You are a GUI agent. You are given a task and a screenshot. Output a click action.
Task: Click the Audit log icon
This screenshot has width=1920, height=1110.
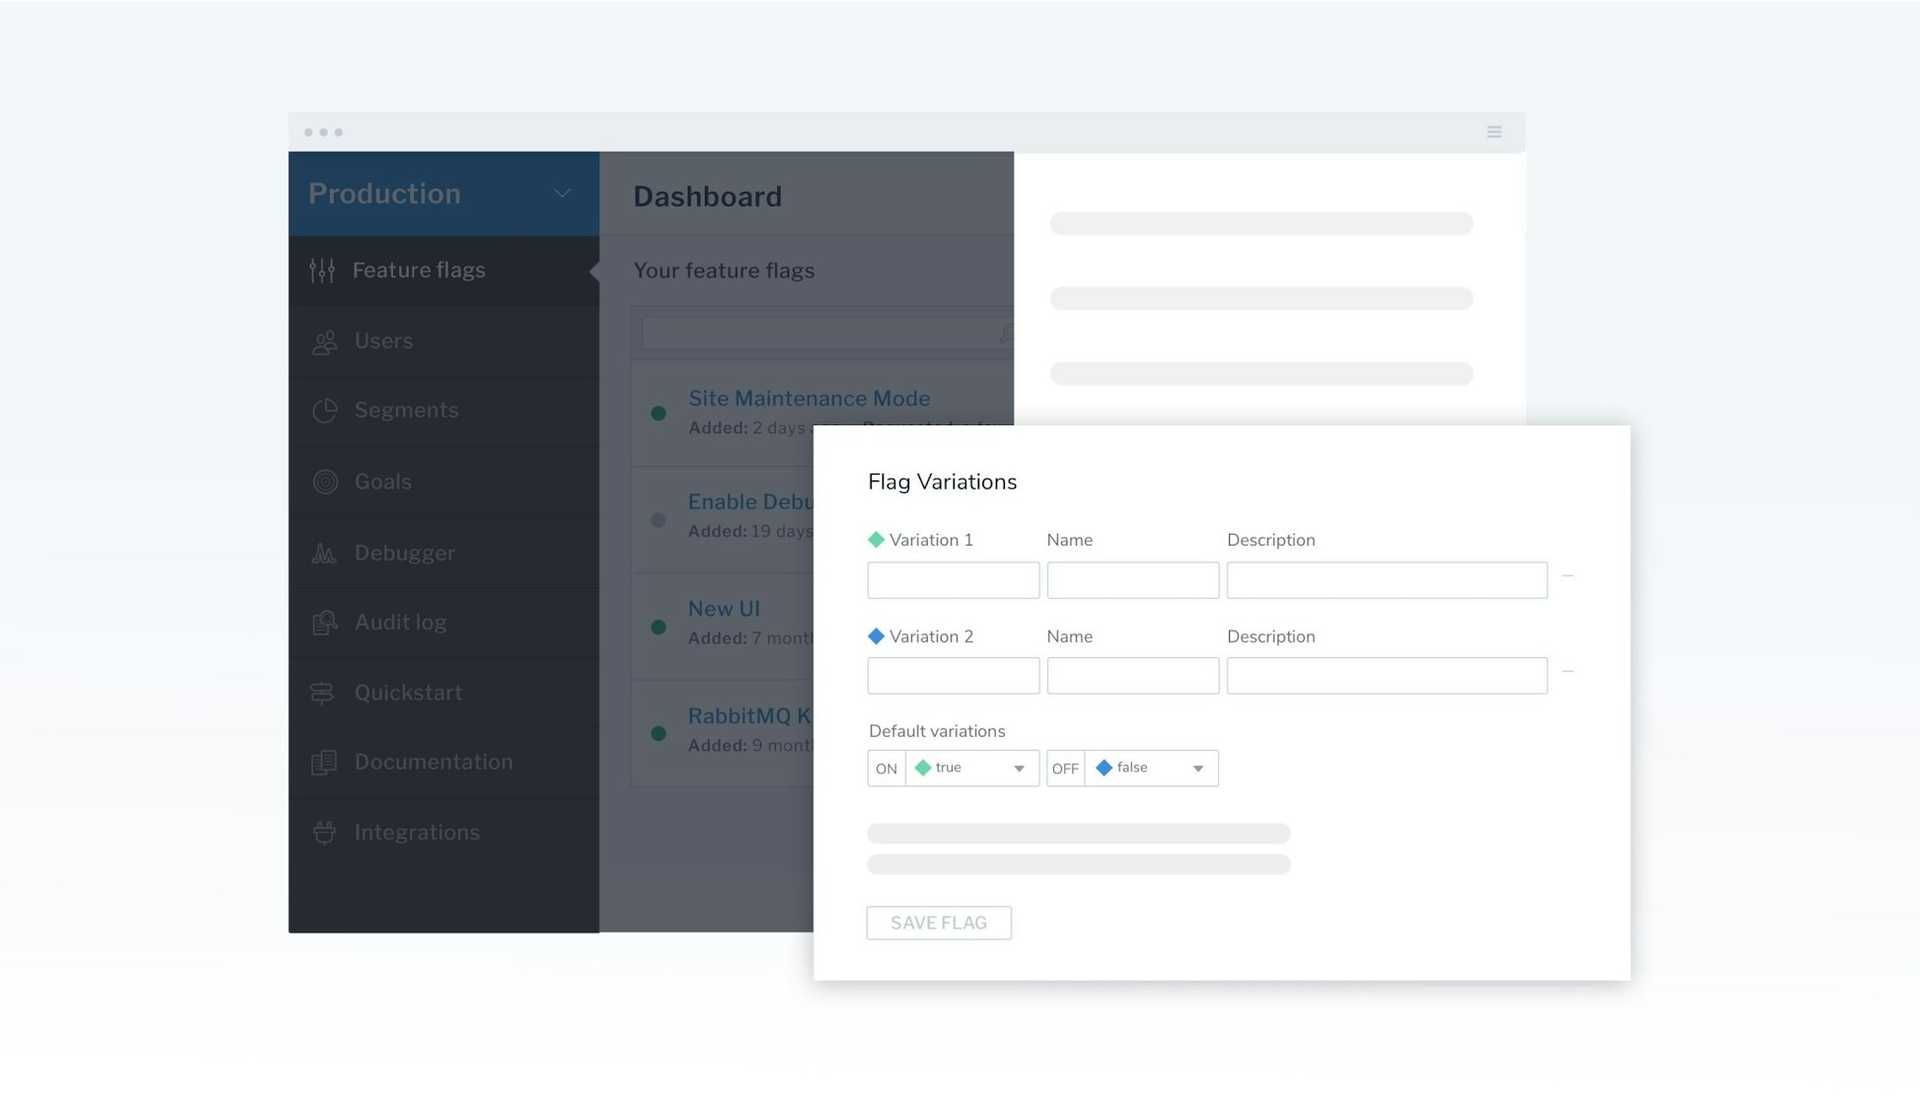pos(324,622)
